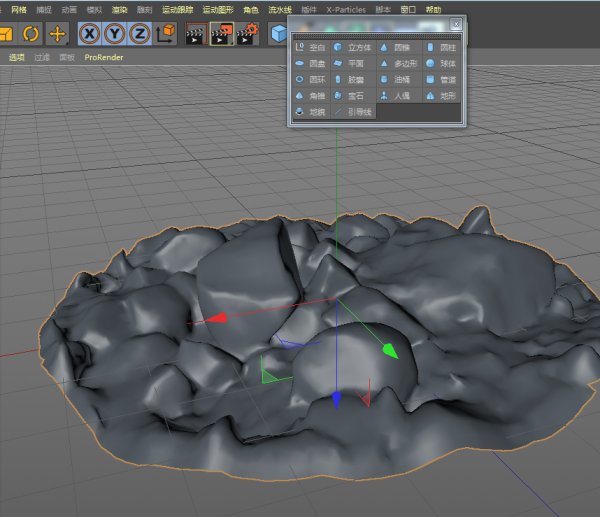Close the primitives popup palette
Viewport: 600px width, 517px height.
point(456,24)
